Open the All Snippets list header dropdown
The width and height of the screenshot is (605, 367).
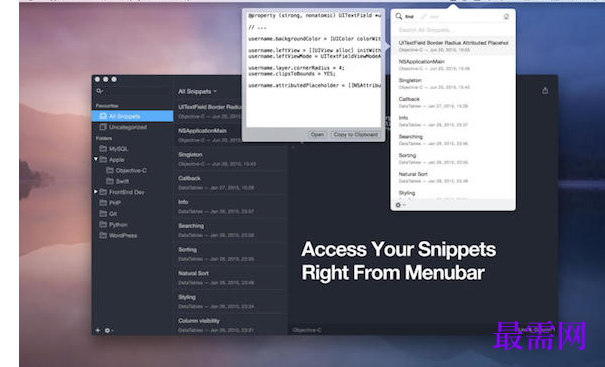click(197, 91)
